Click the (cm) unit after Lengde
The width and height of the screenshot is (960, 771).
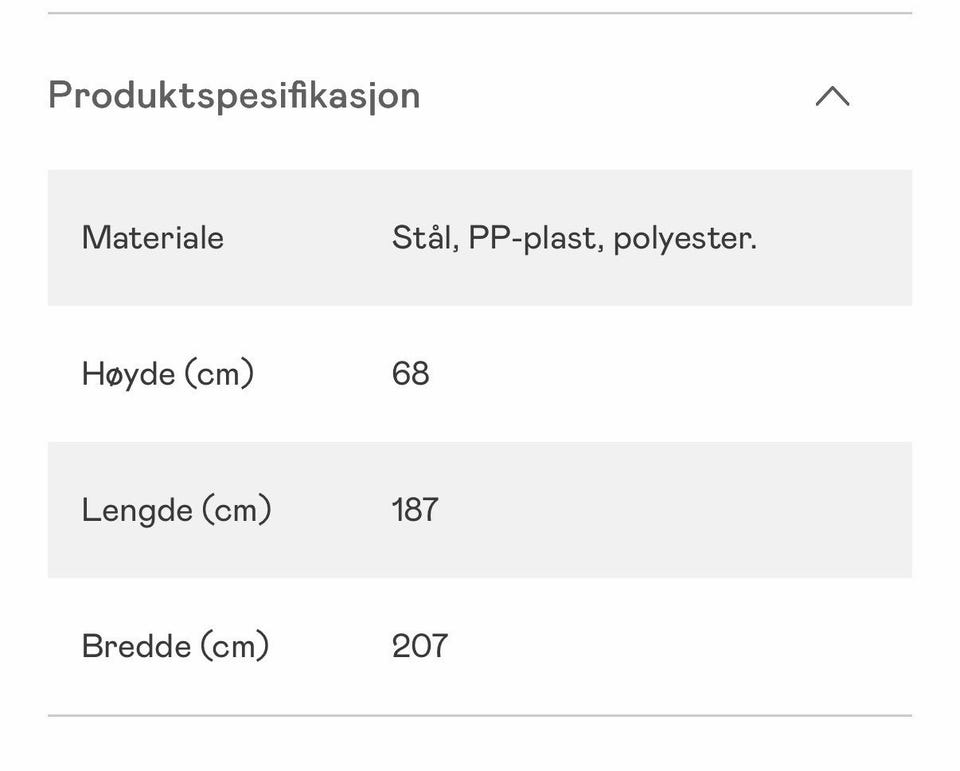click(236, 510)
